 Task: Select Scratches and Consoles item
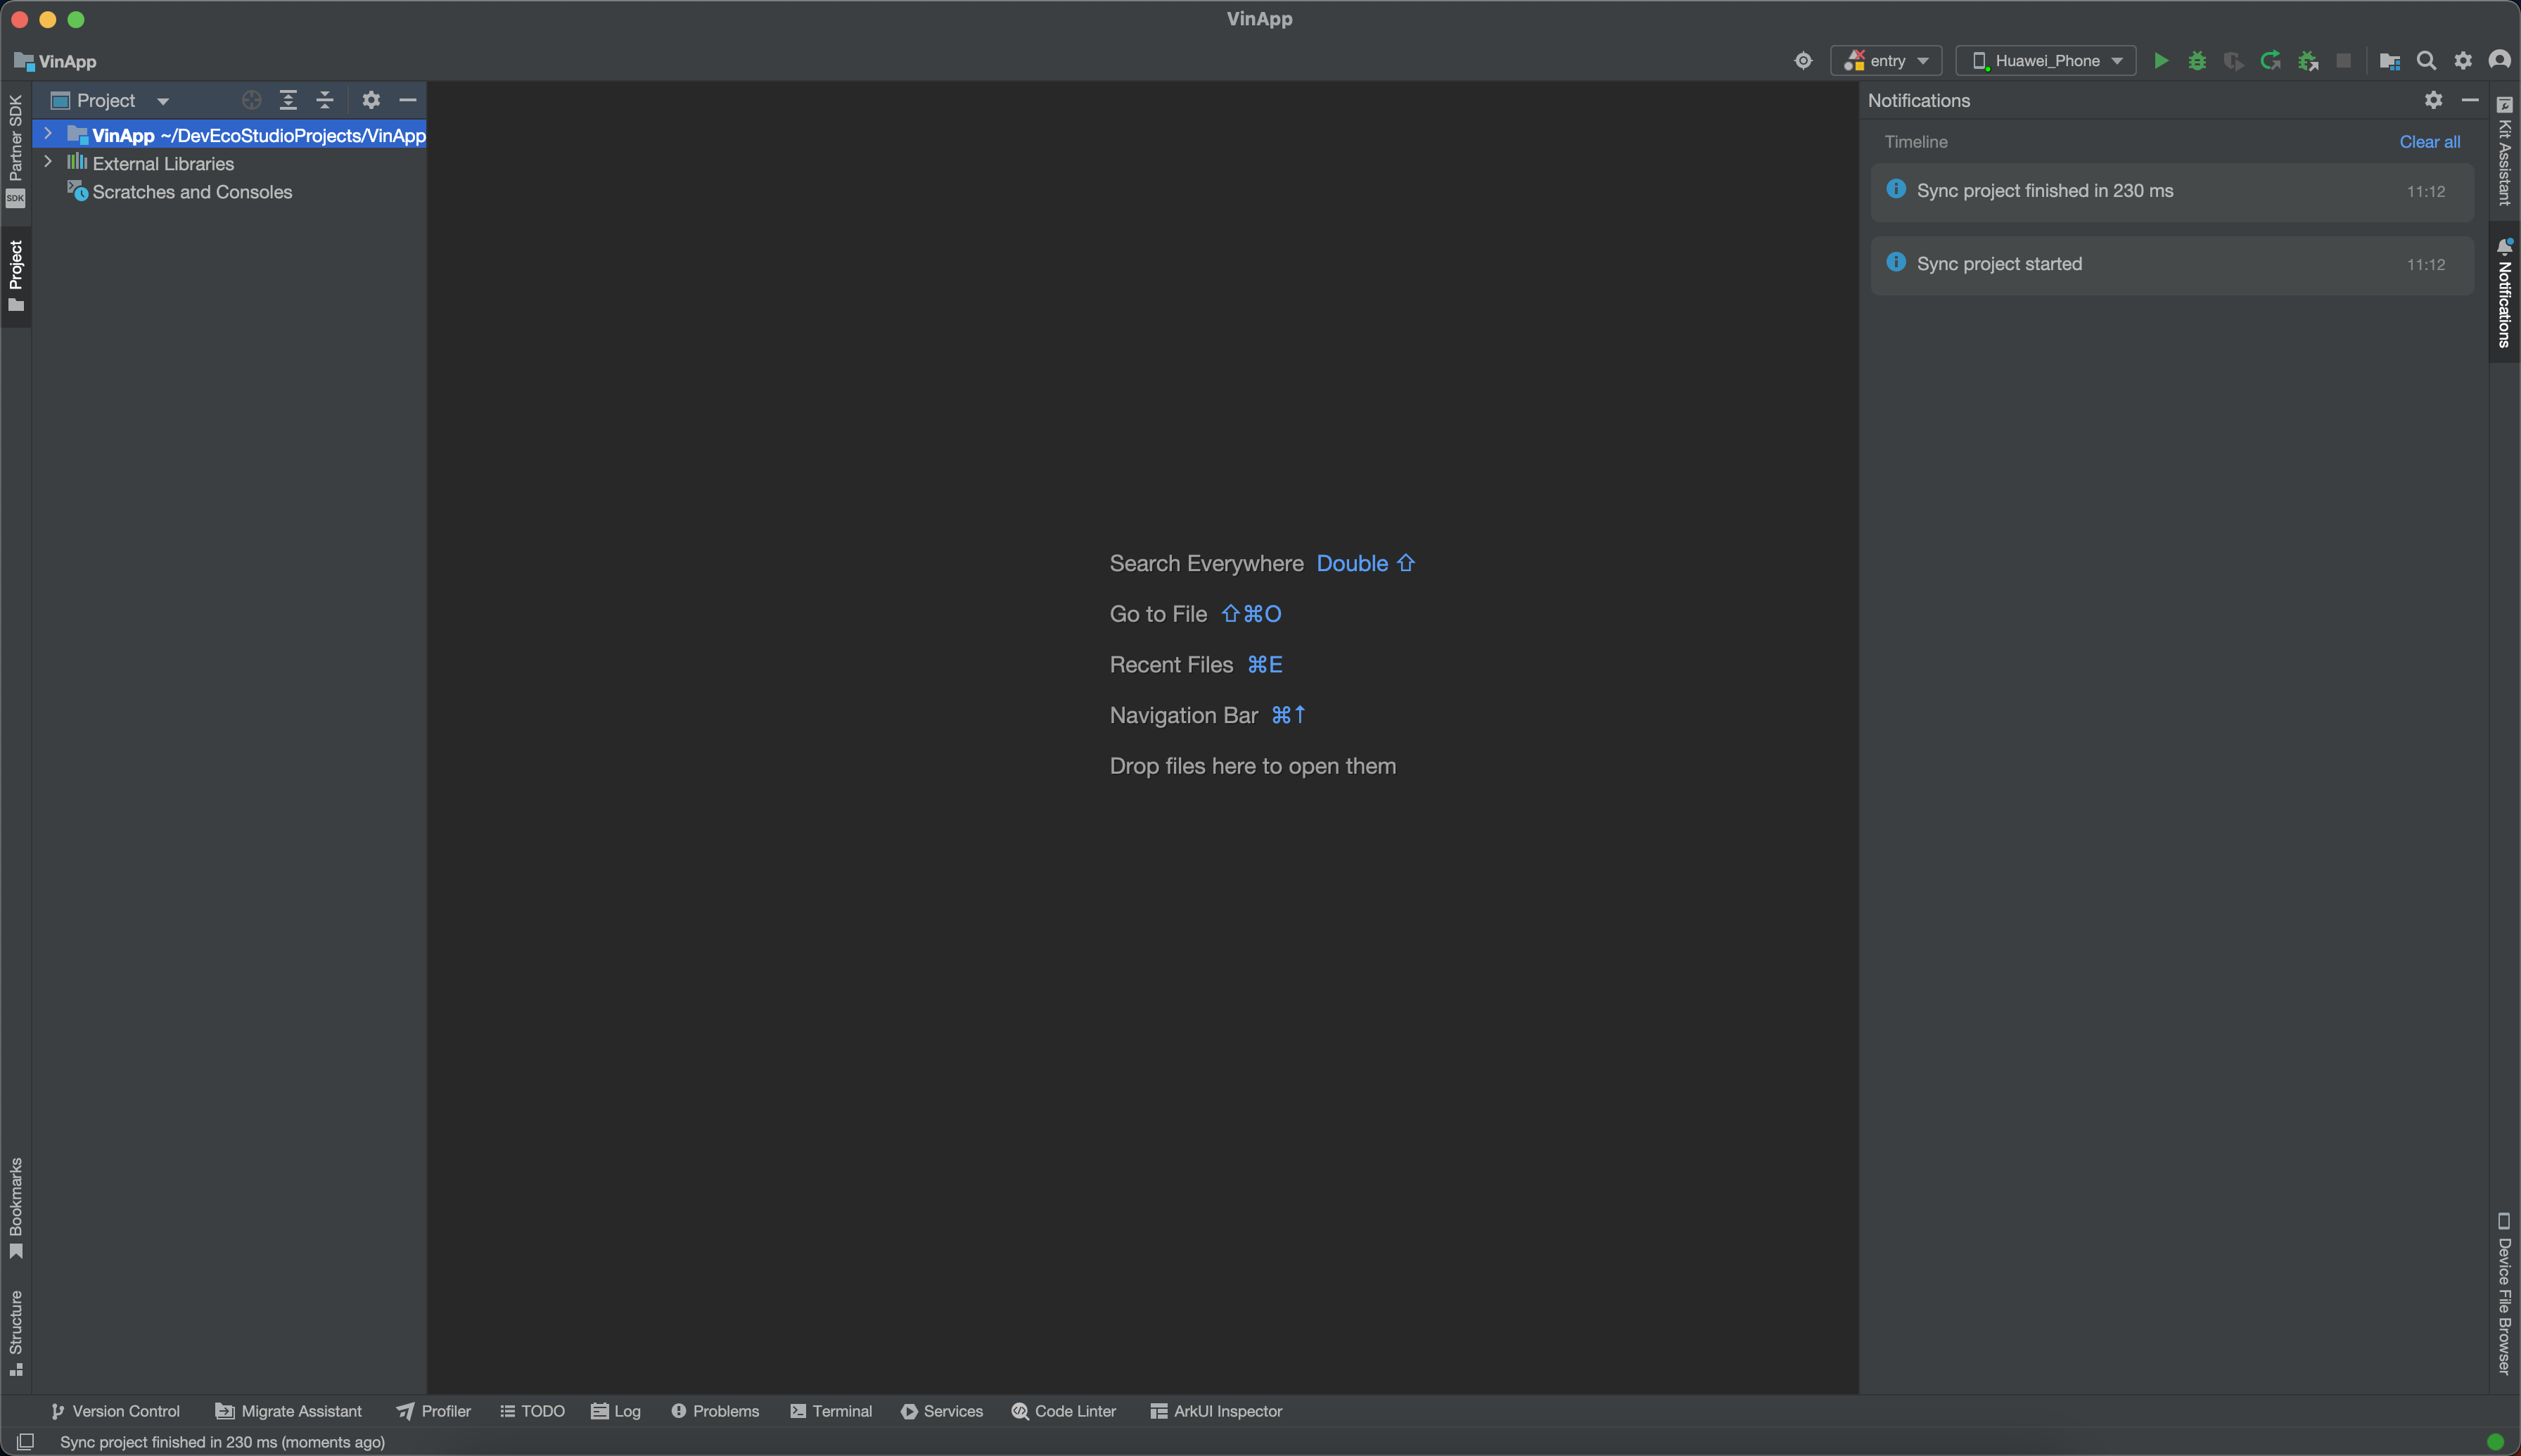192,192
